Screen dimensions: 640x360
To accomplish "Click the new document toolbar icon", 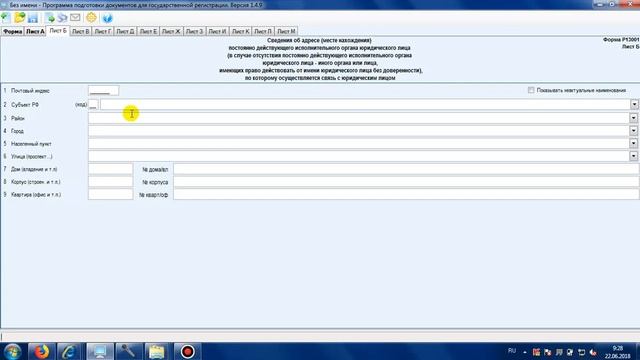I will coord(6,18).
